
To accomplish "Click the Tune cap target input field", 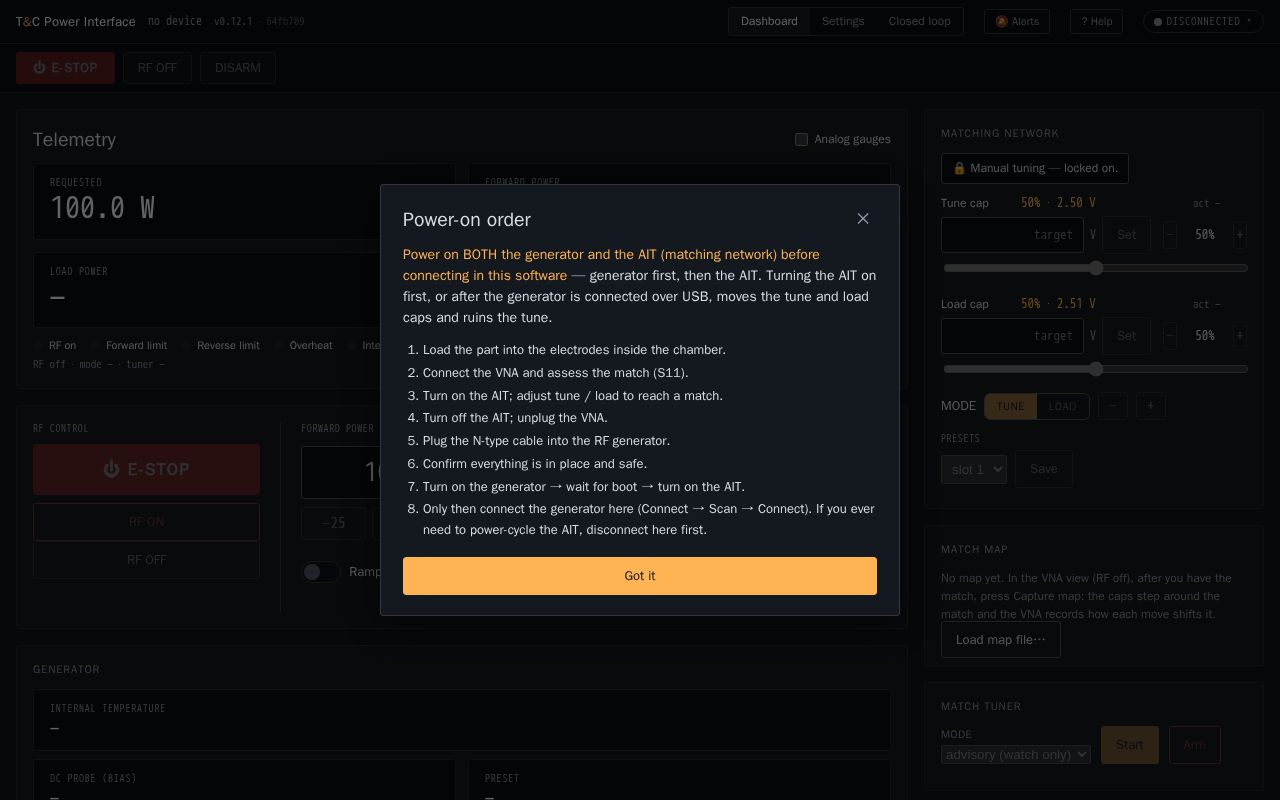I will click(x=1012, y=235).
